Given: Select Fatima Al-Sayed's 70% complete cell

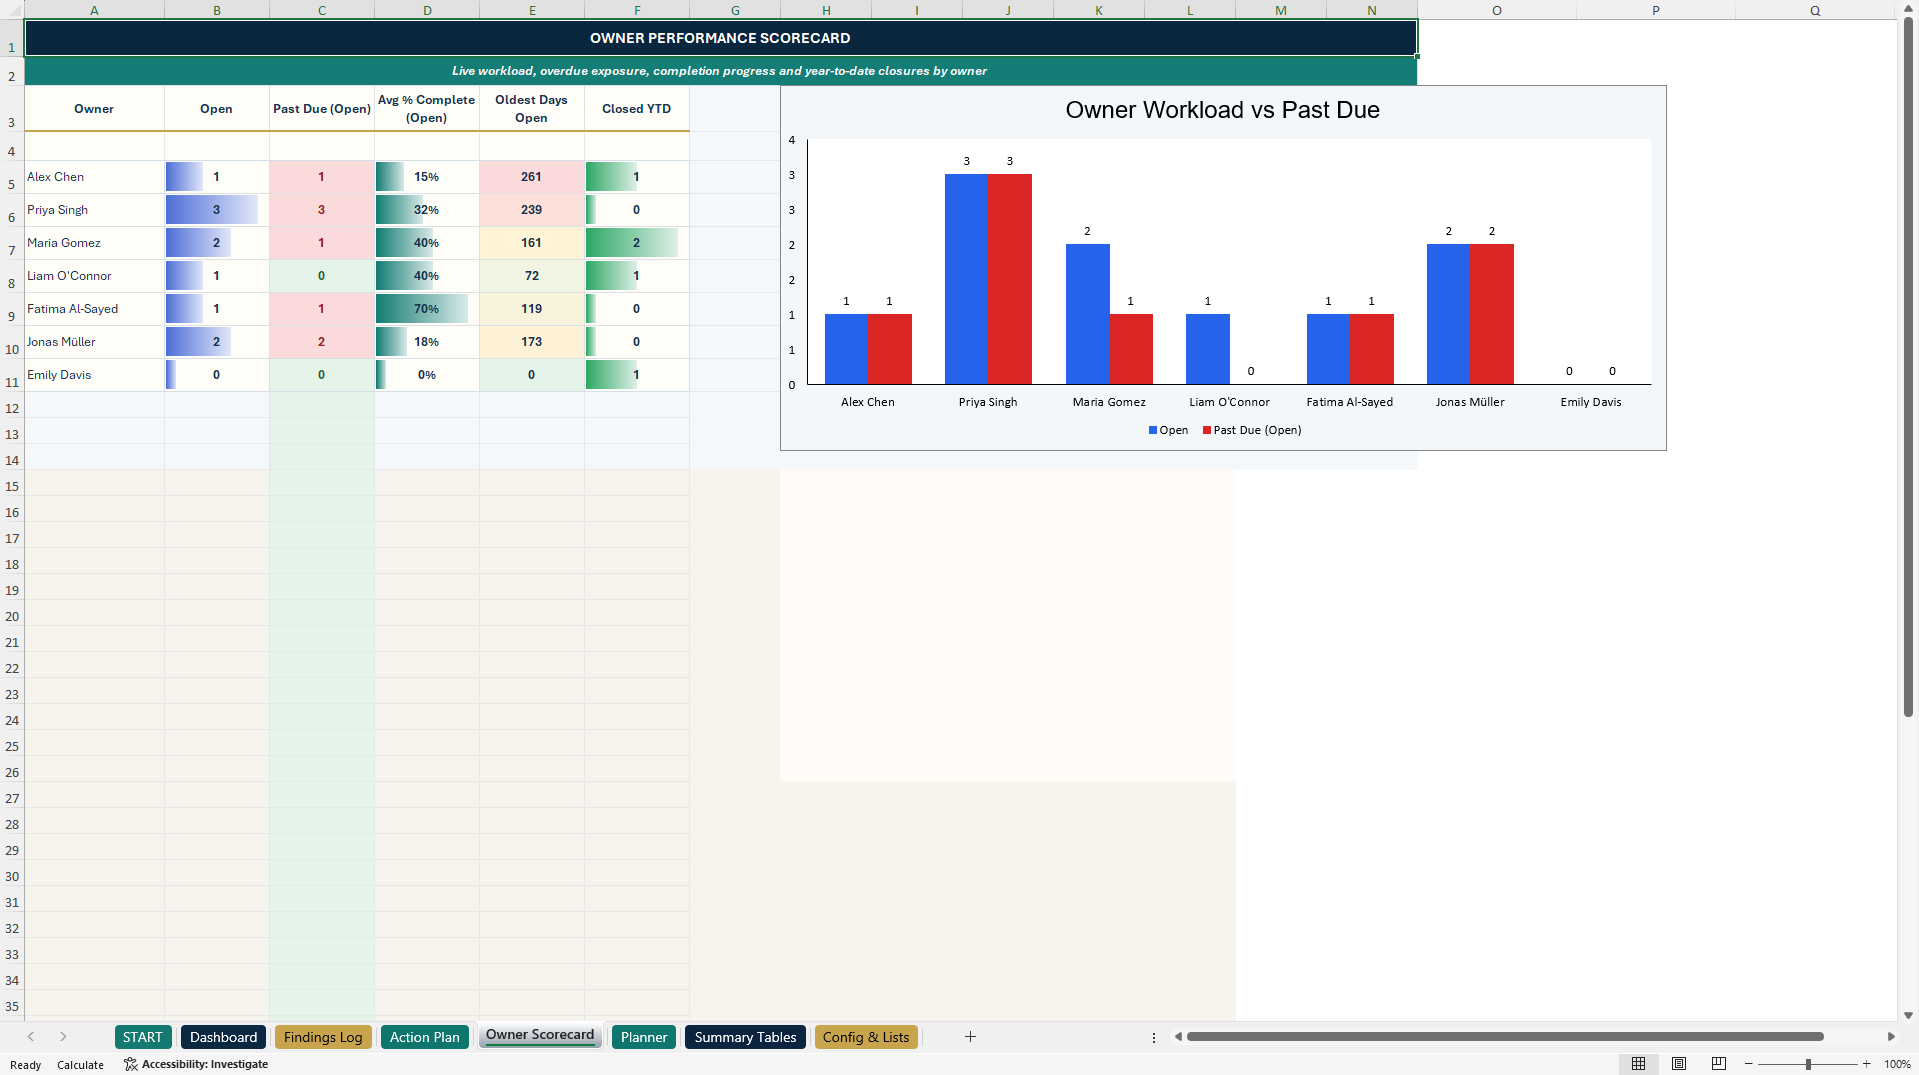Looking at the screenshot, I should click(427, 309).
